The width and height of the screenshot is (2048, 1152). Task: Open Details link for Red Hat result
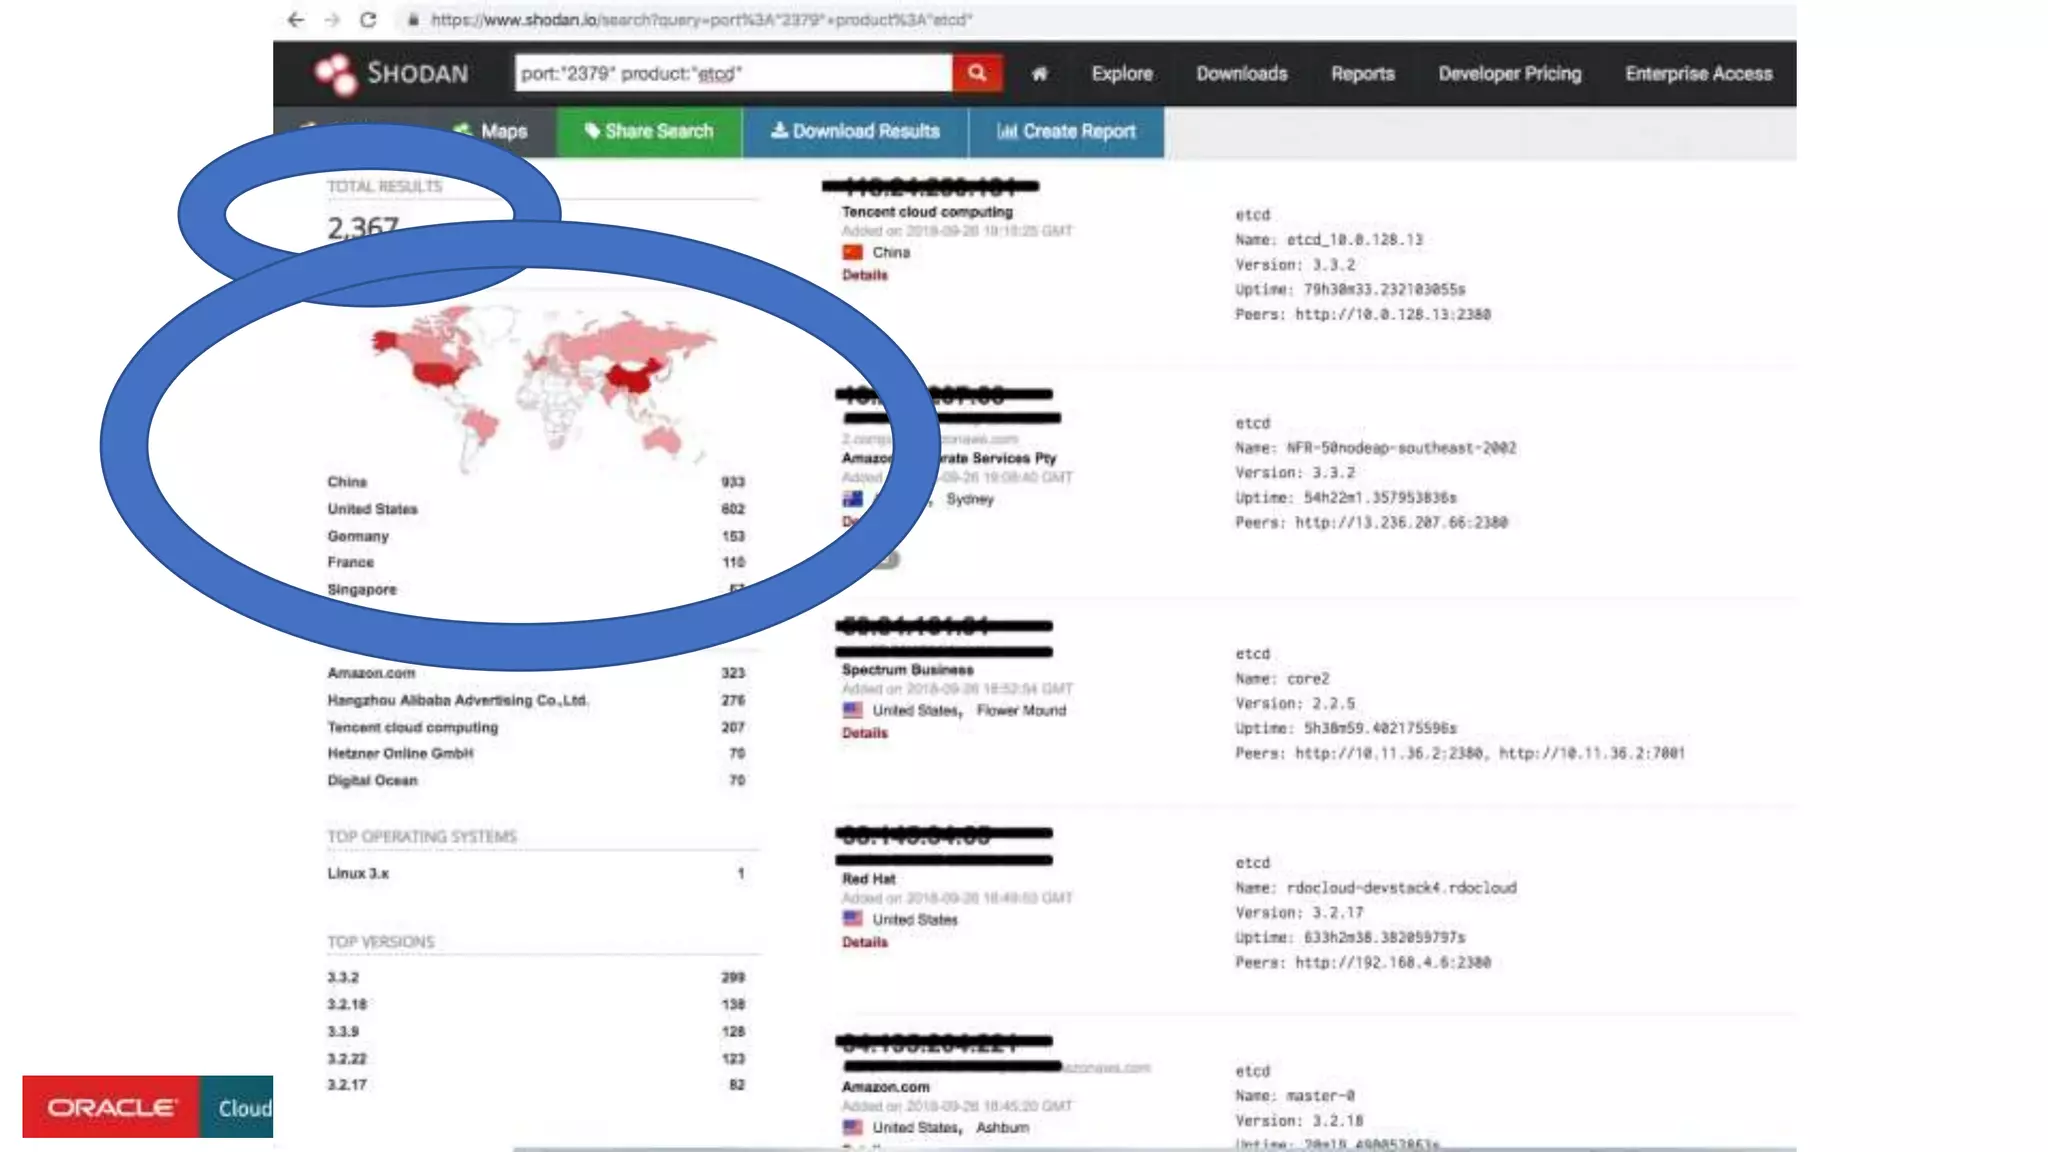(864, 942)
